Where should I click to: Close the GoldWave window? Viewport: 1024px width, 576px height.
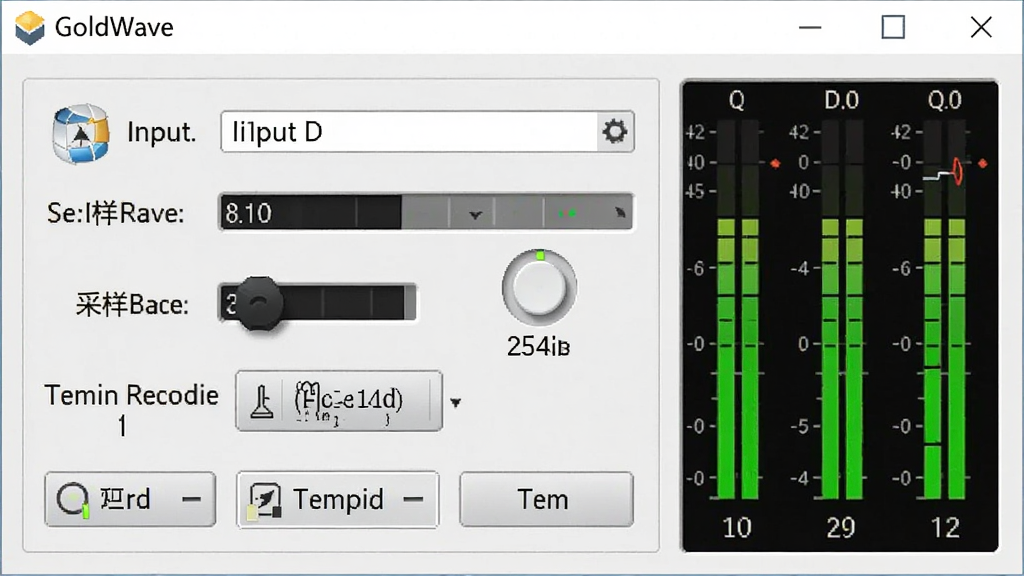[x=981, y=27]
